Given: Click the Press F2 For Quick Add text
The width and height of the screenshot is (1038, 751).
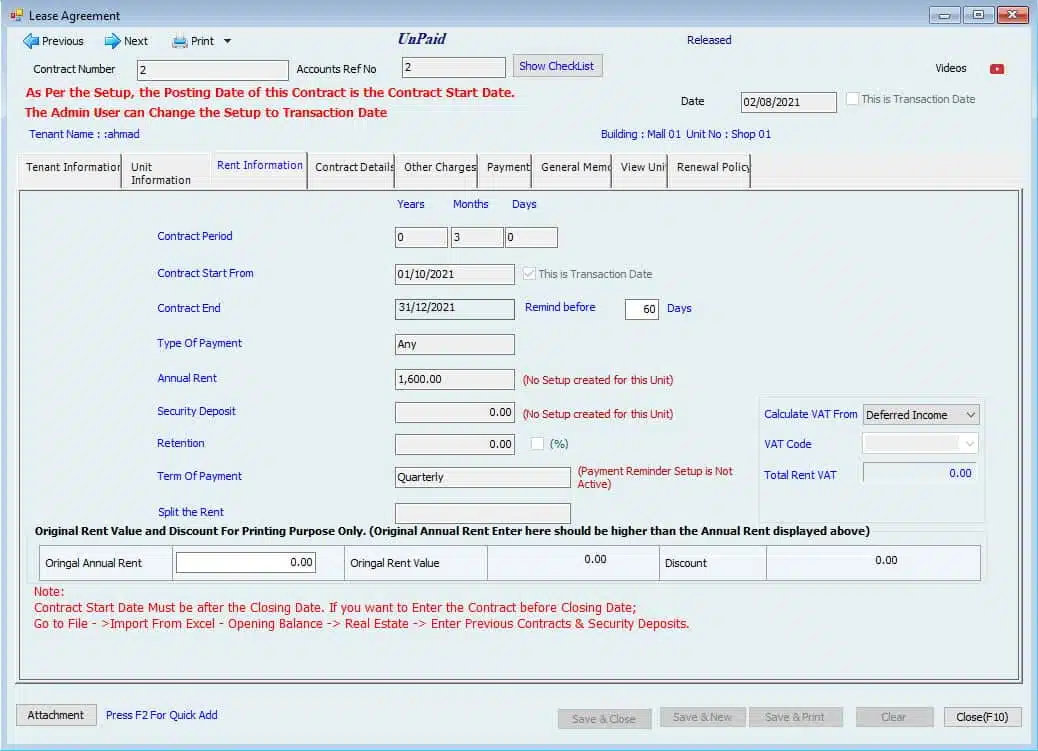Looking at the screenshot, I should (x=162, y=715).
